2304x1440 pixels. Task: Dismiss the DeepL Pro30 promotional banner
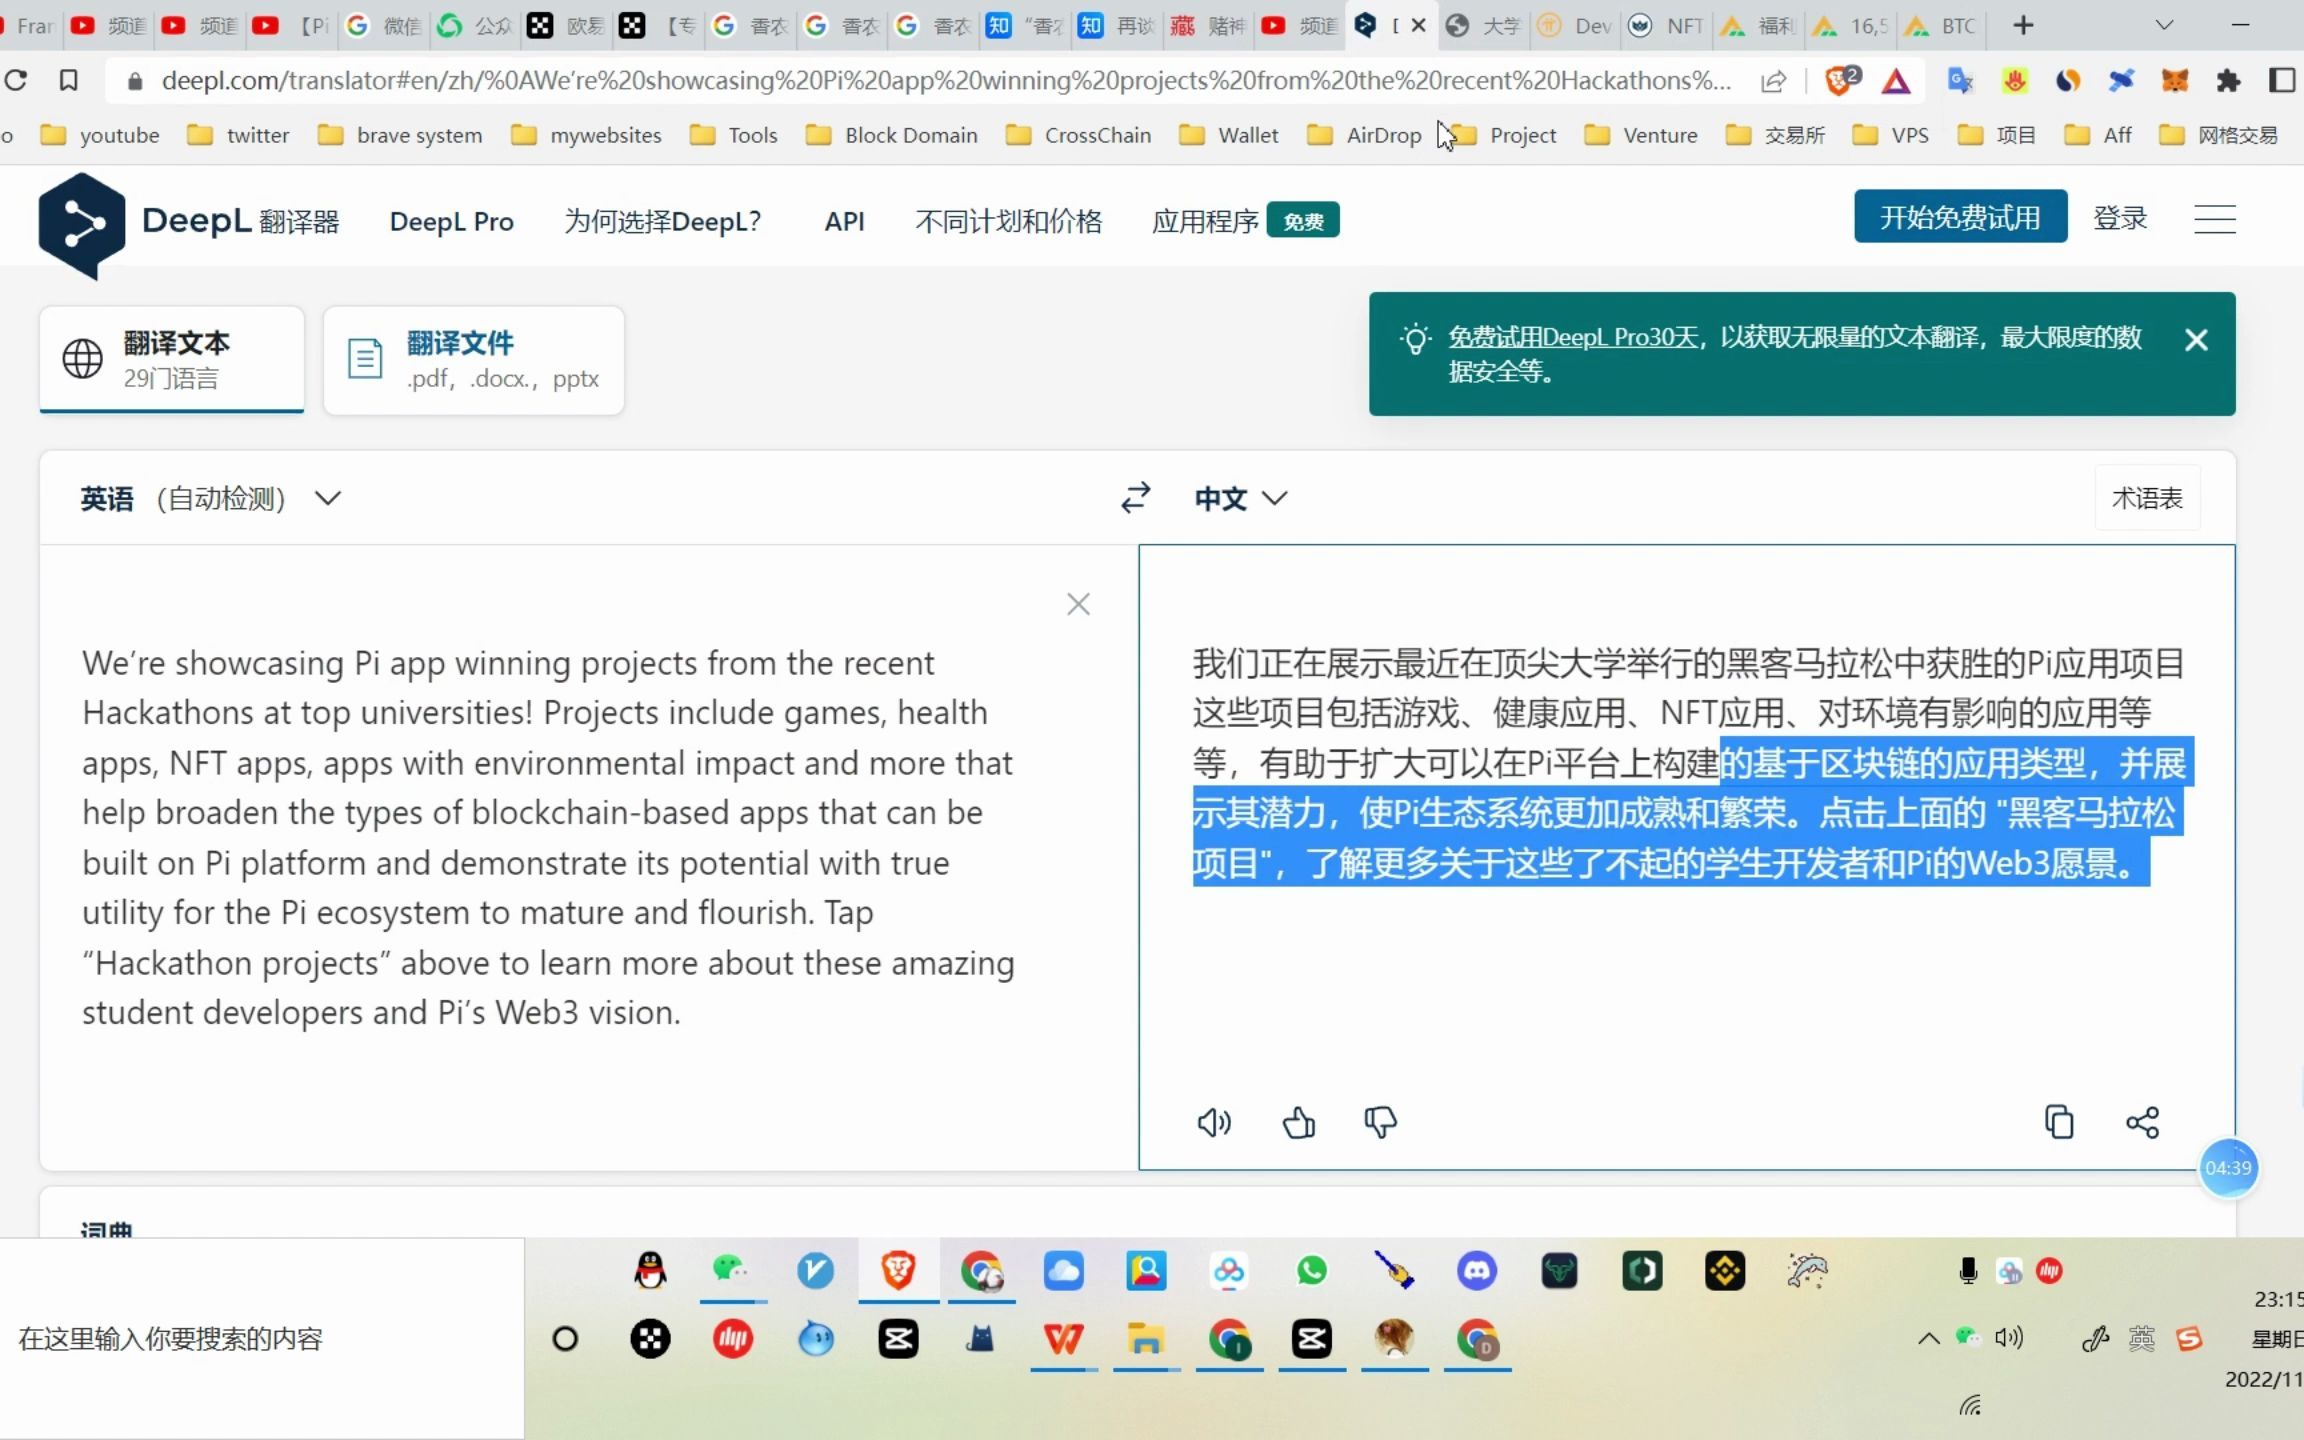click(2196, 338)
